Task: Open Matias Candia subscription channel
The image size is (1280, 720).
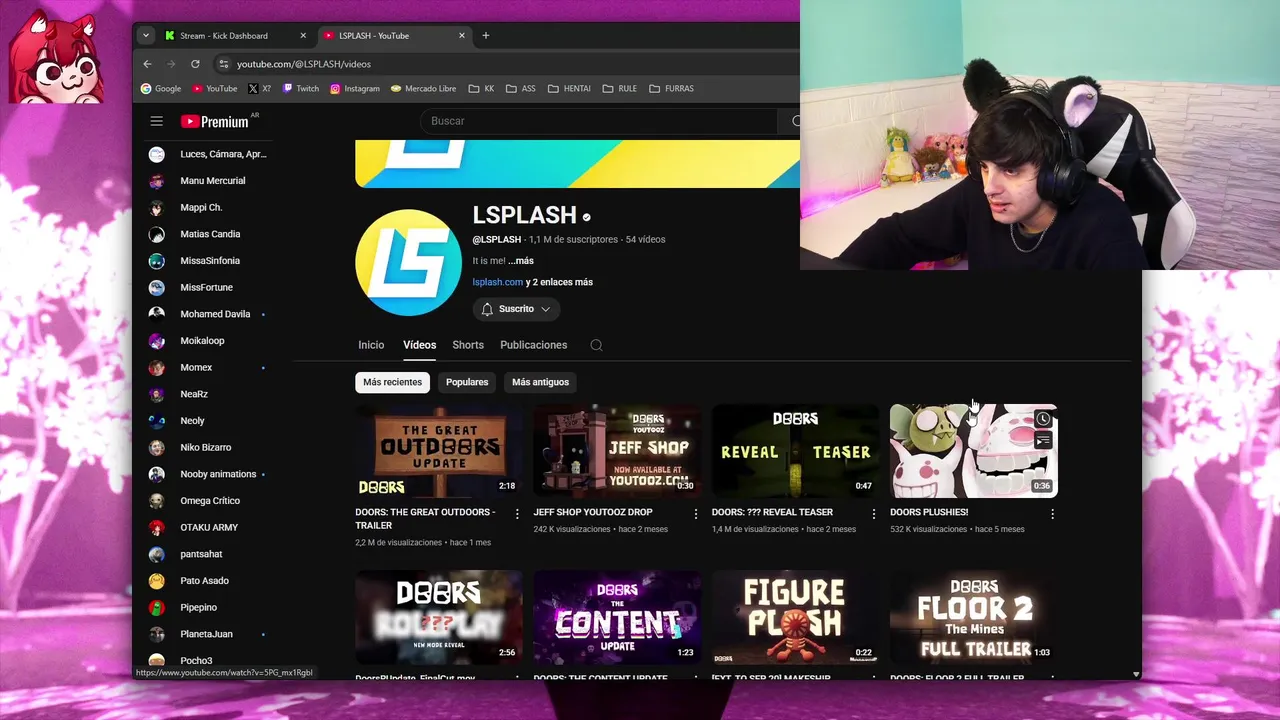Action: pyautogui.click(x=207, y=234)
